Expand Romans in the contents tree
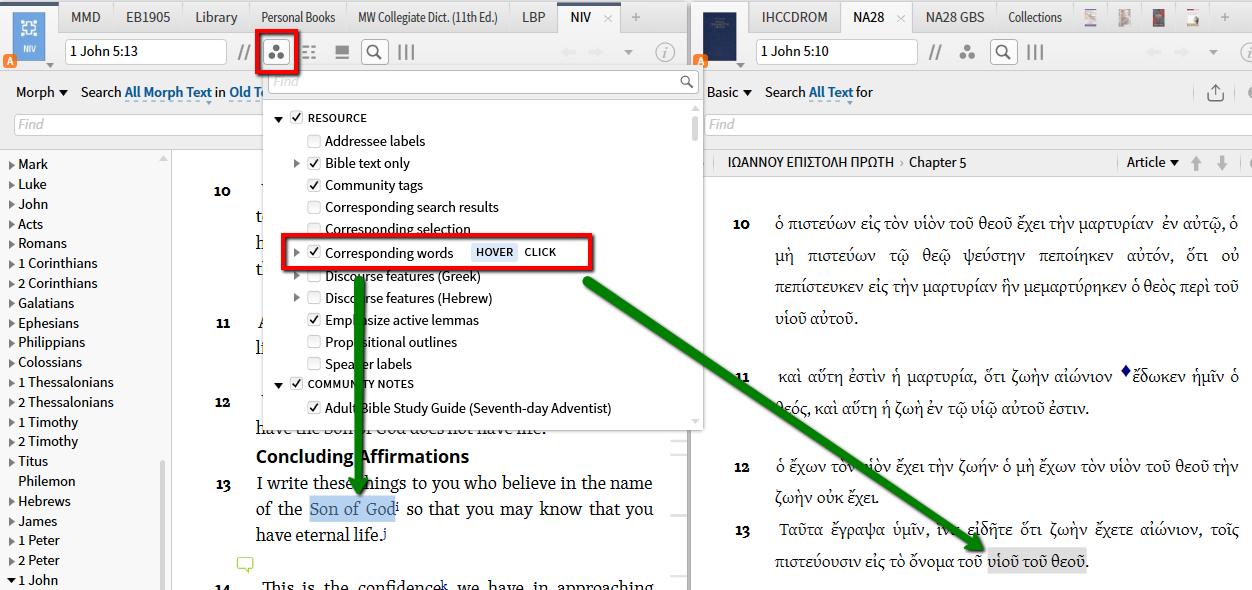This screenshot has height=590, width=1252. click(x=12, y=244)
